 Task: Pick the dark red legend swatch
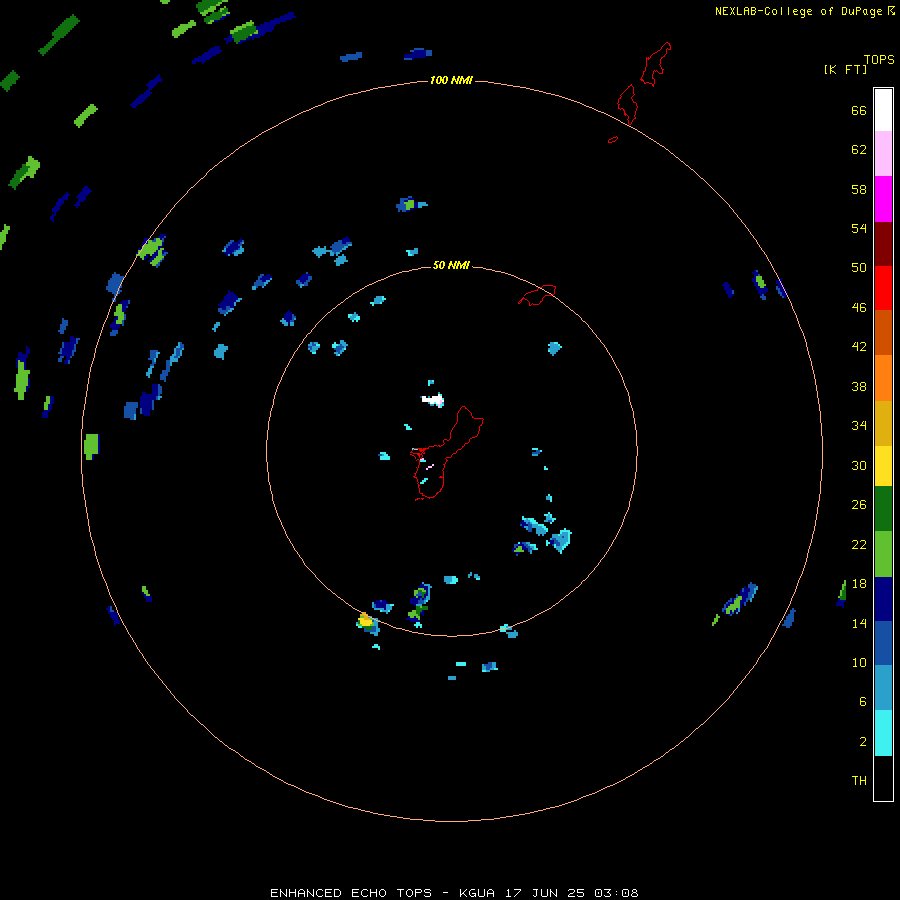coord(883,243)
